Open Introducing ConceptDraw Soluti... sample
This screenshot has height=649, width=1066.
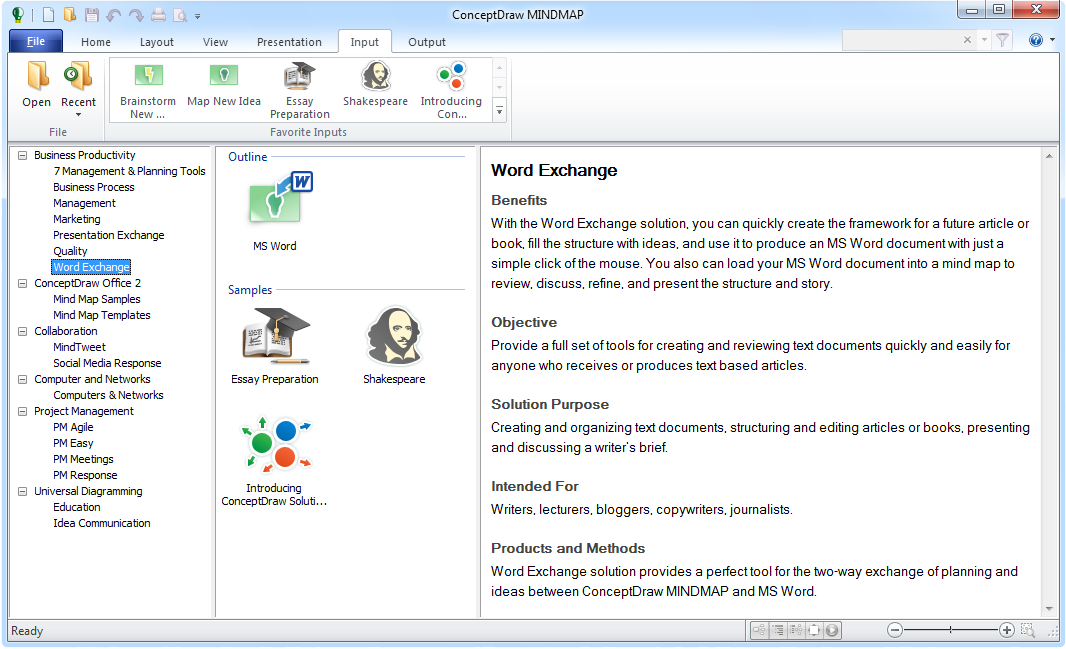274,462
